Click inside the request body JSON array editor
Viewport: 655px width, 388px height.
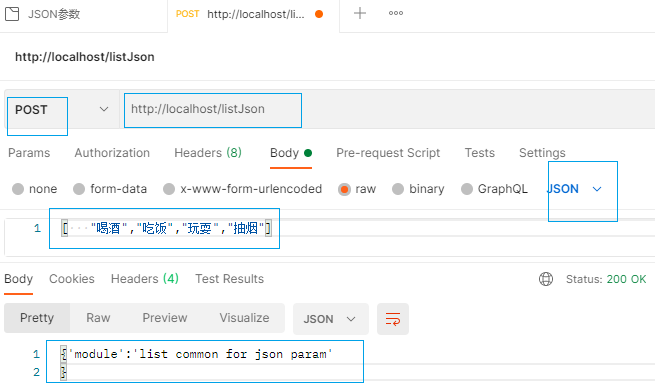click(166, 228)
